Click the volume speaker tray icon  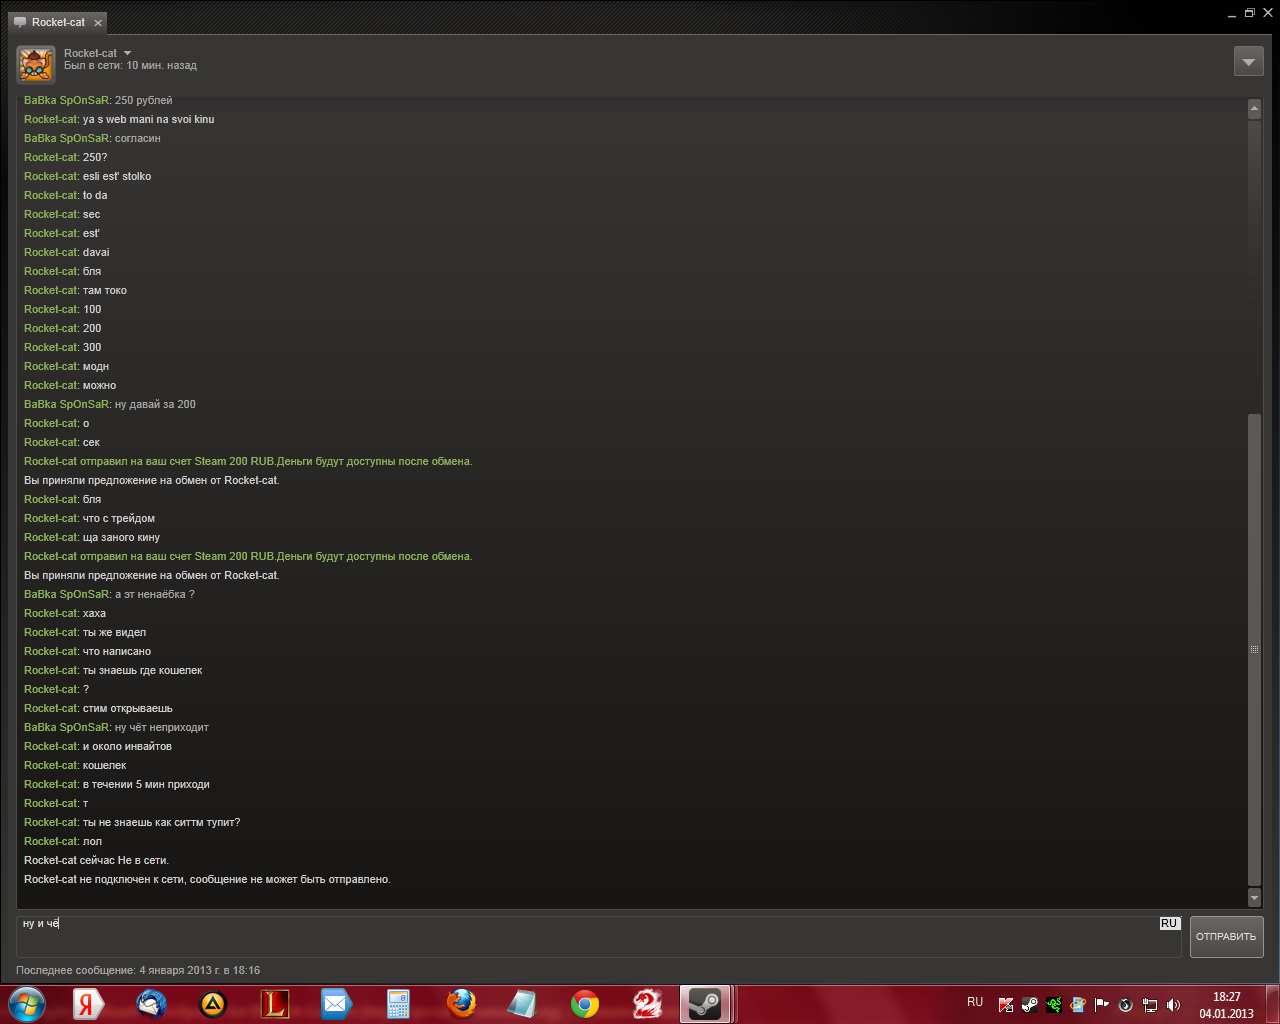point(1174,1005)
